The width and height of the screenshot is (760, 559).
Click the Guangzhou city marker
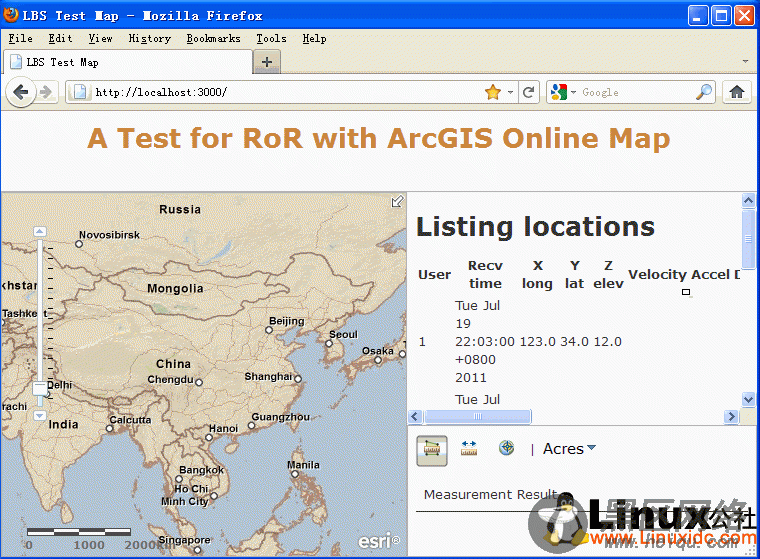click(x=251, y=426)
